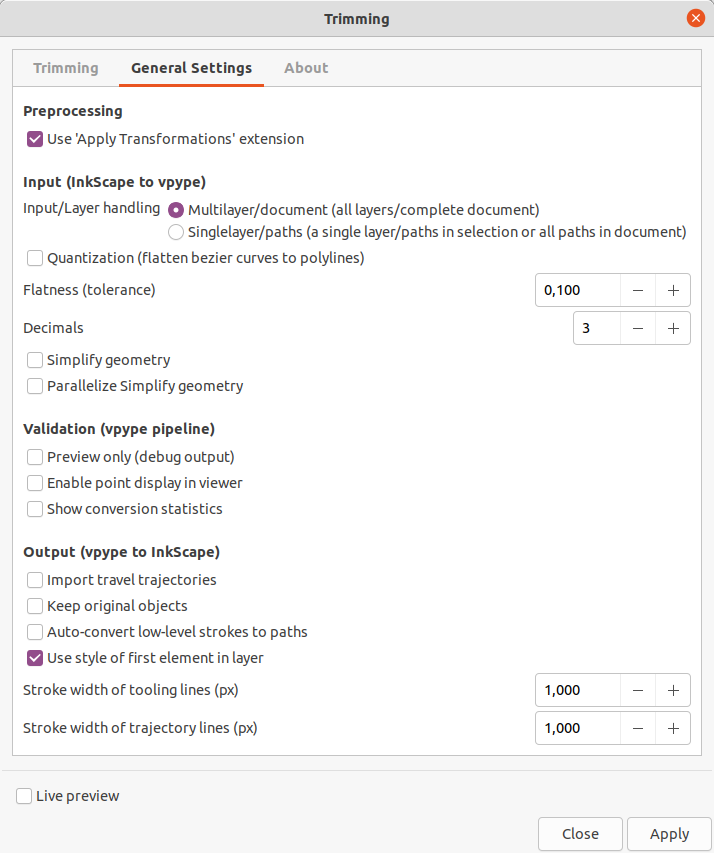Click the Close button
Screen dimensions: 714x853
580,834
